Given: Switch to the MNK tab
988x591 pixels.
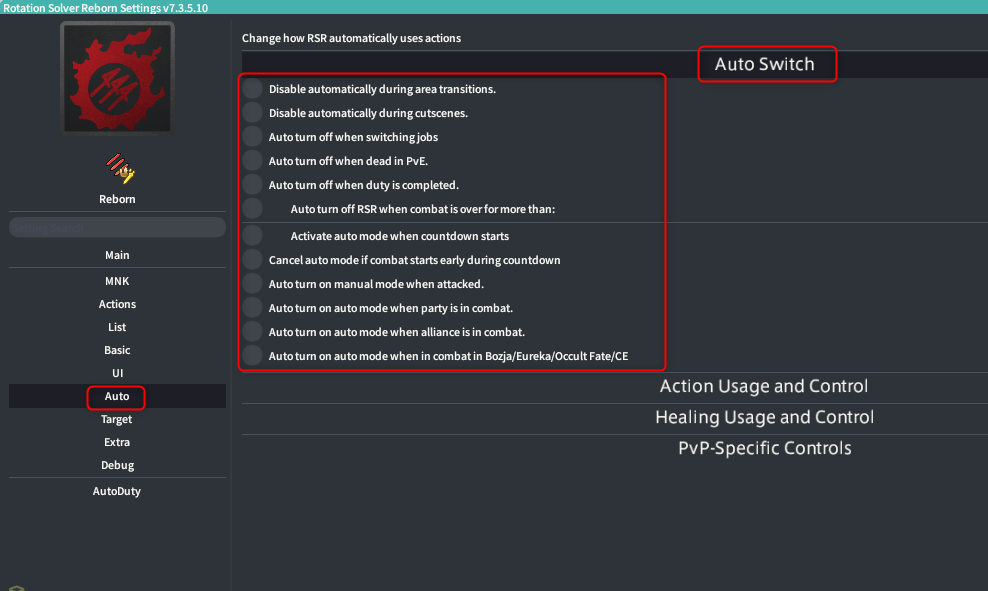Looking at the screenshot, I should [117, 282].
